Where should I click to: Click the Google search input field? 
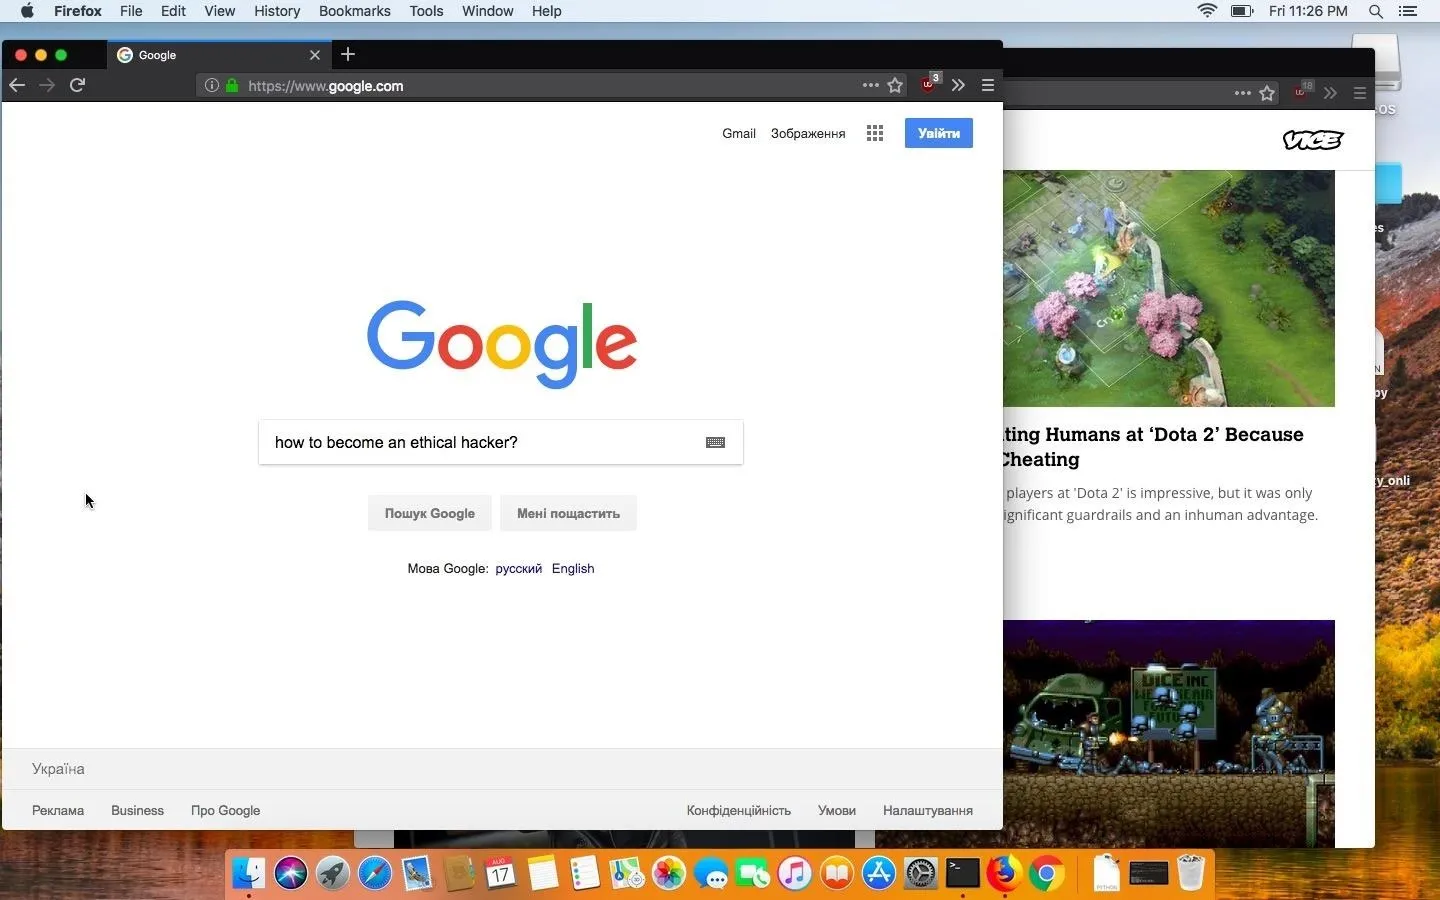click(x=500, y=442)
